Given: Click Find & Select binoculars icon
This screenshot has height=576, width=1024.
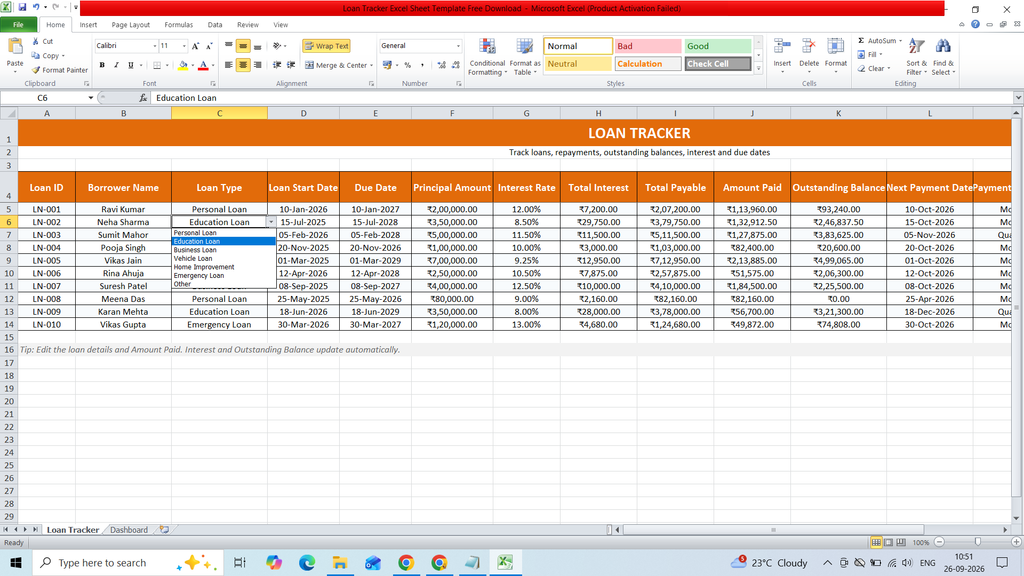Looking at the screenshot, I should tap(942, 47).
